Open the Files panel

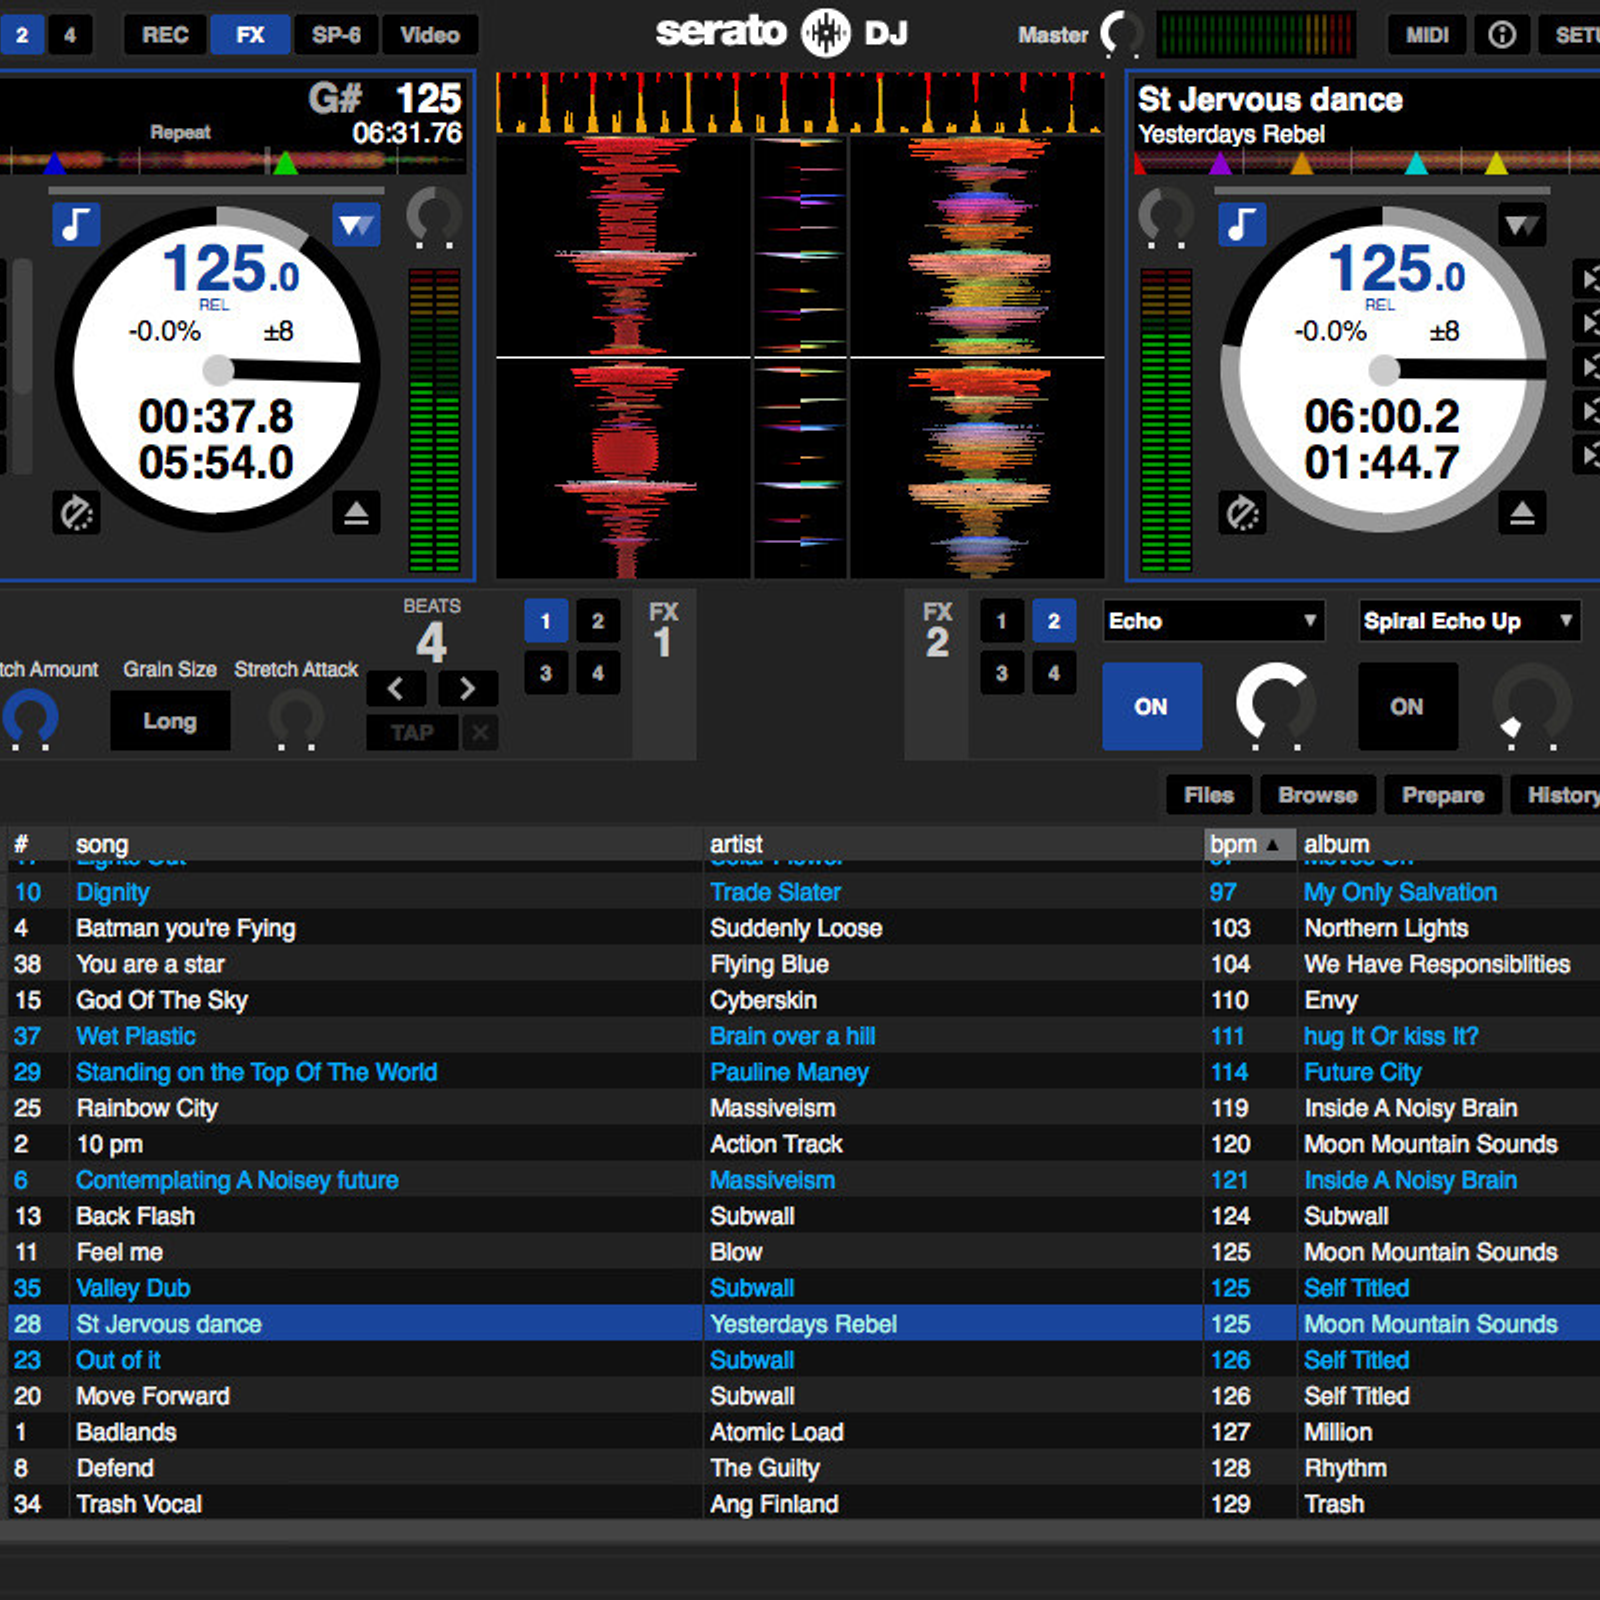pos(1209,795)
